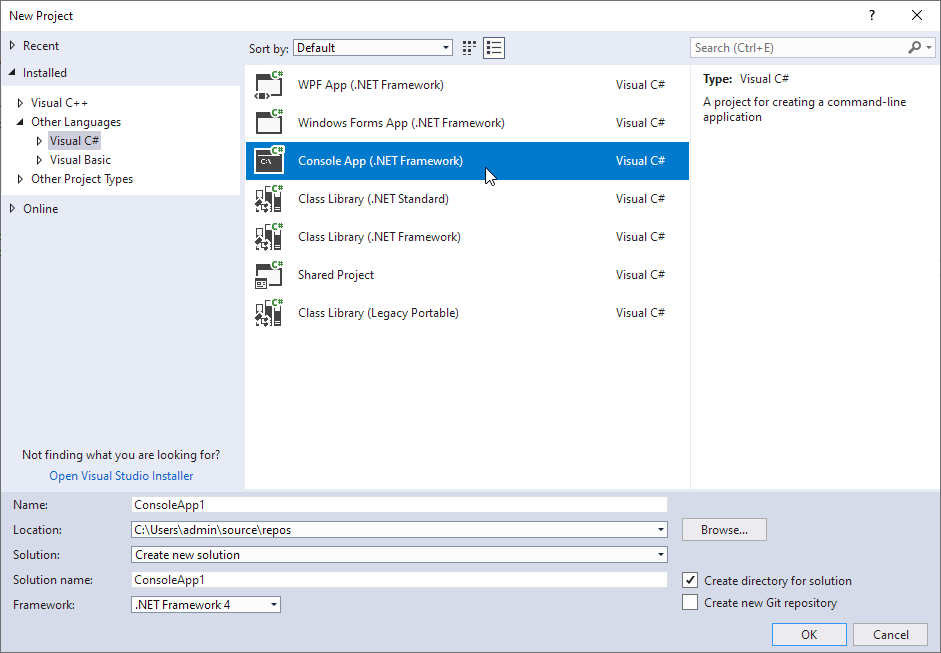The height and width of the screenshot is (653, 941).
Task: Click the Solution name input field
Action: point(399,580)
